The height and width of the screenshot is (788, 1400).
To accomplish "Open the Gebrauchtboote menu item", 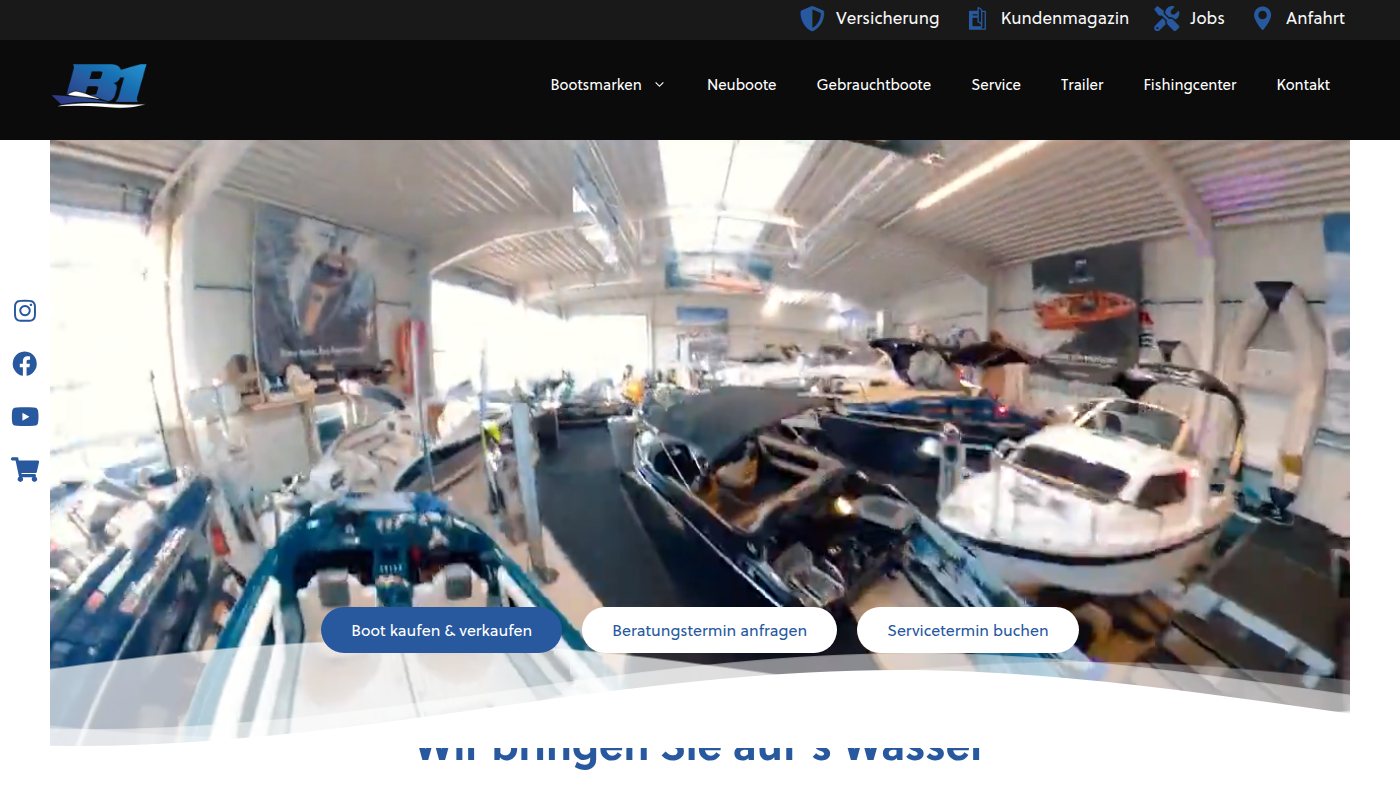I will pyautogui.click(x=874, y=85).
